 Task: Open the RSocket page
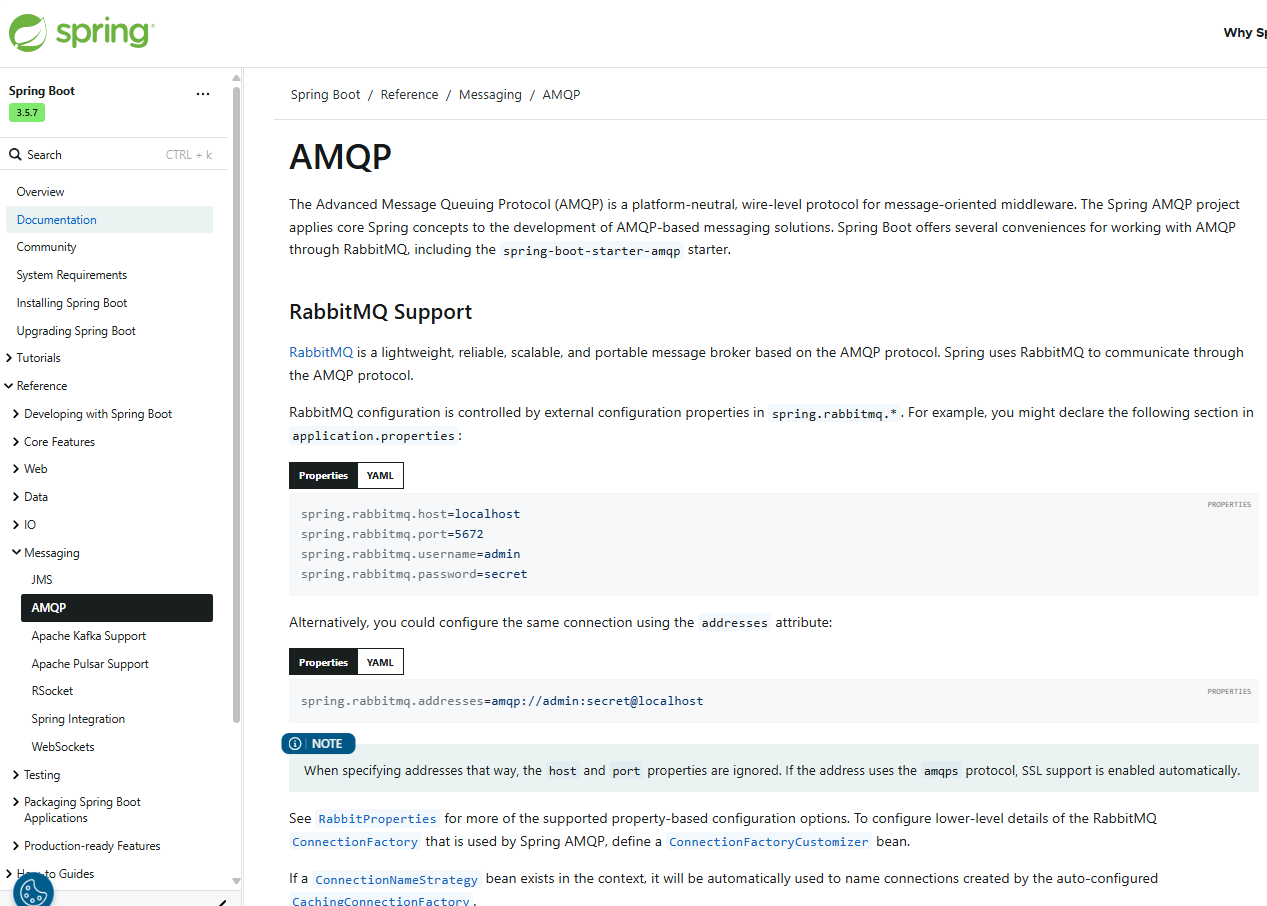[x=52, y=691]
